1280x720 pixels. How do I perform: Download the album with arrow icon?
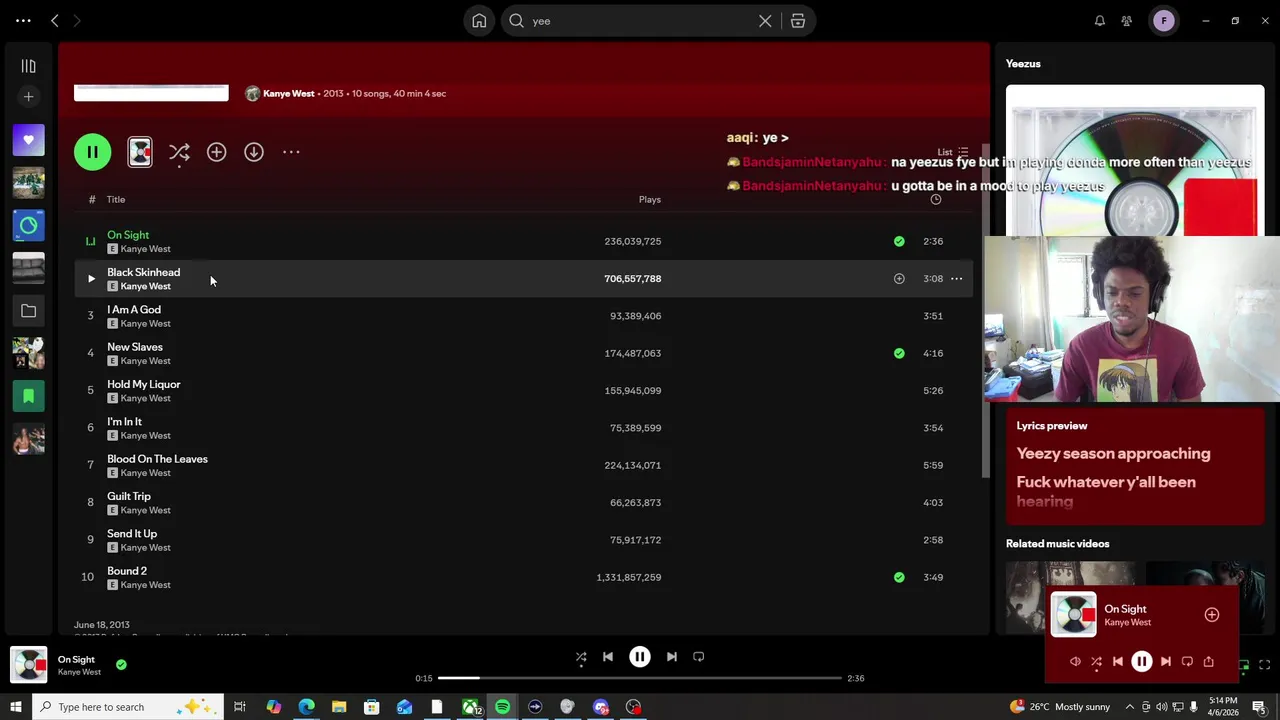coord(254,152)
